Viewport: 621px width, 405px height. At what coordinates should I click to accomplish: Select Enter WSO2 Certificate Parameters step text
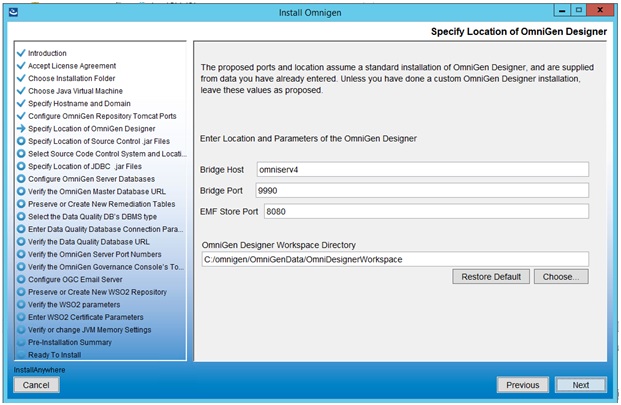point(86,317)
